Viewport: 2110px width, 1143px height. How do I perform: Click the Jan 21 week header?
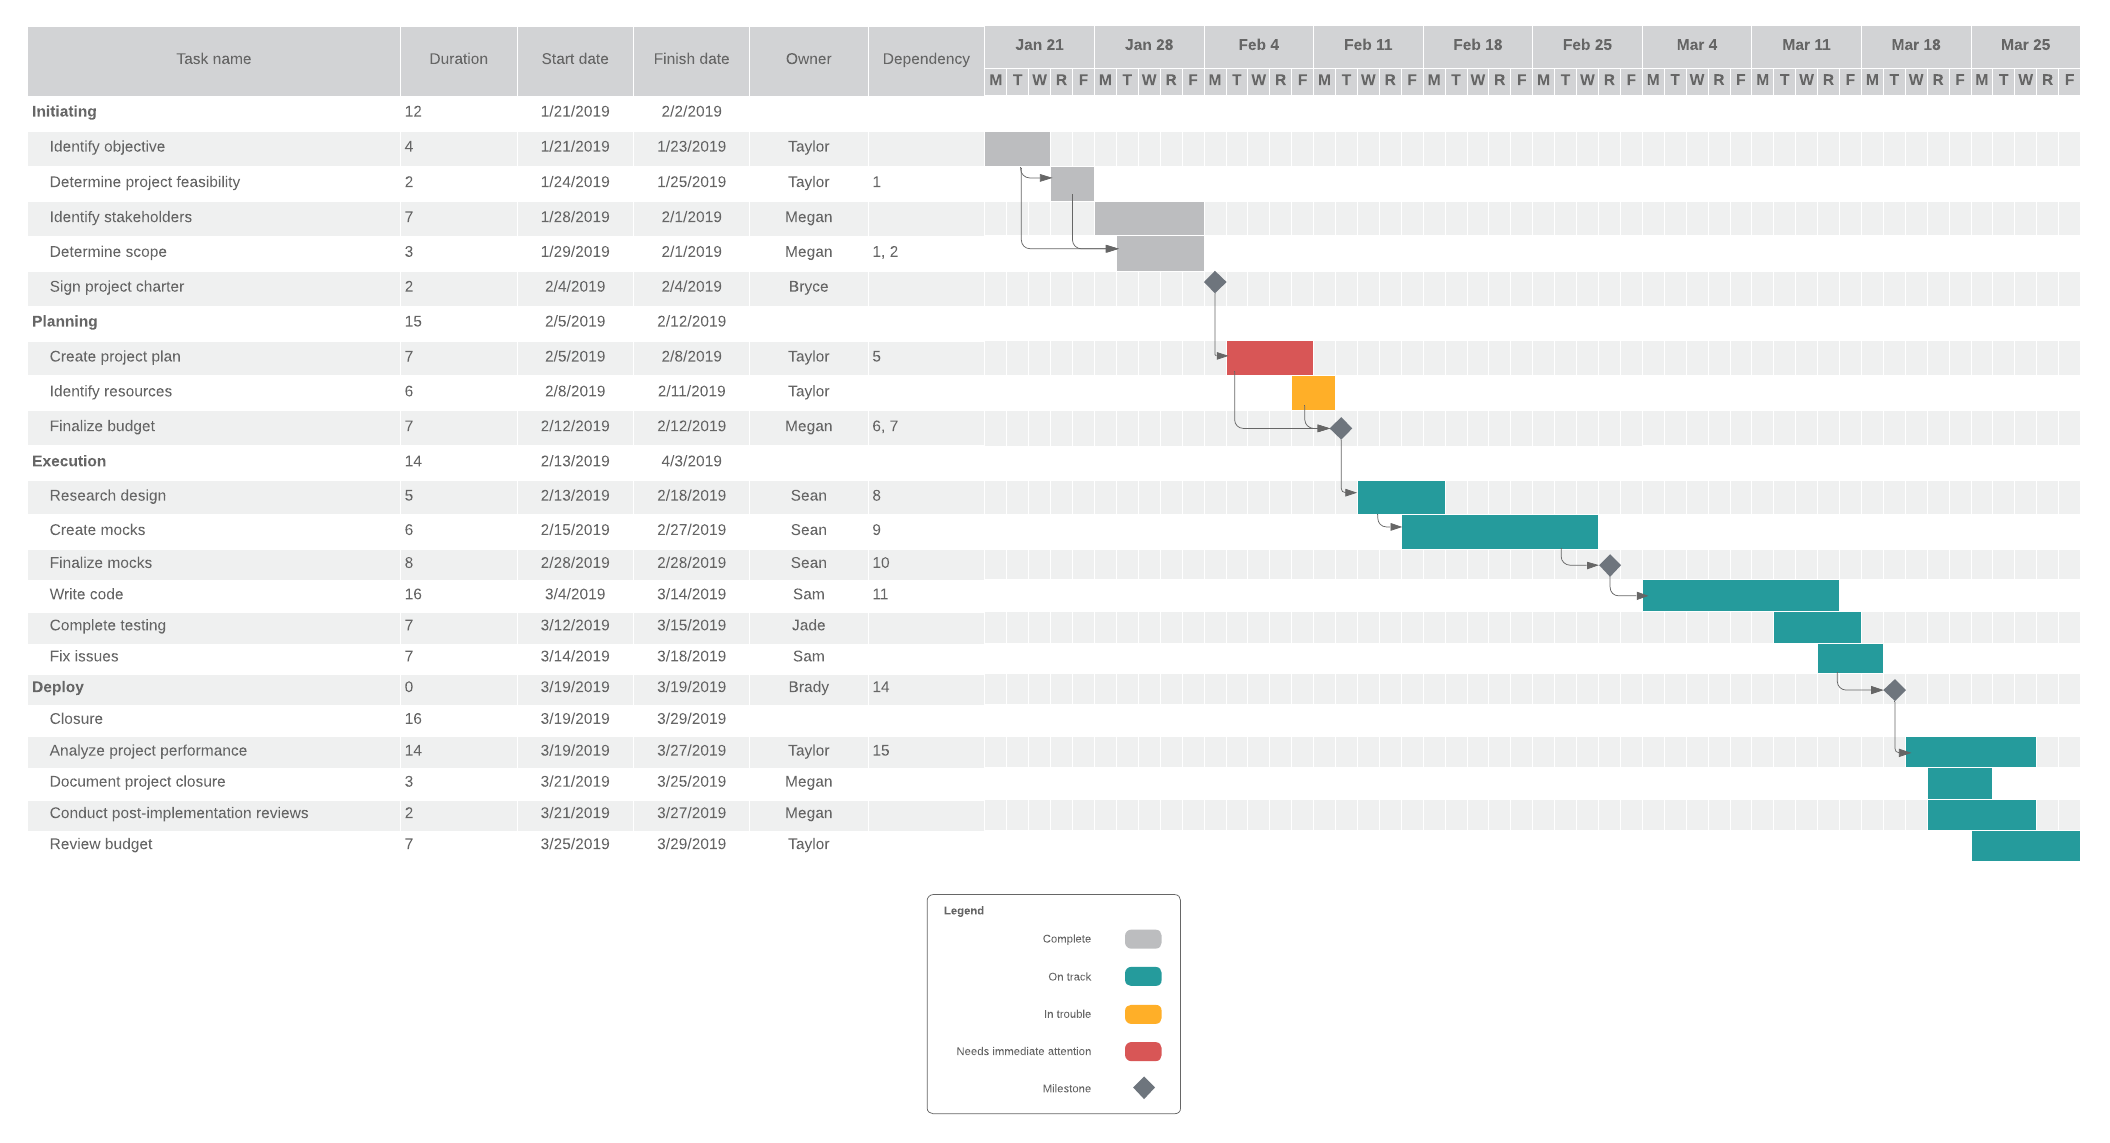1039,44
